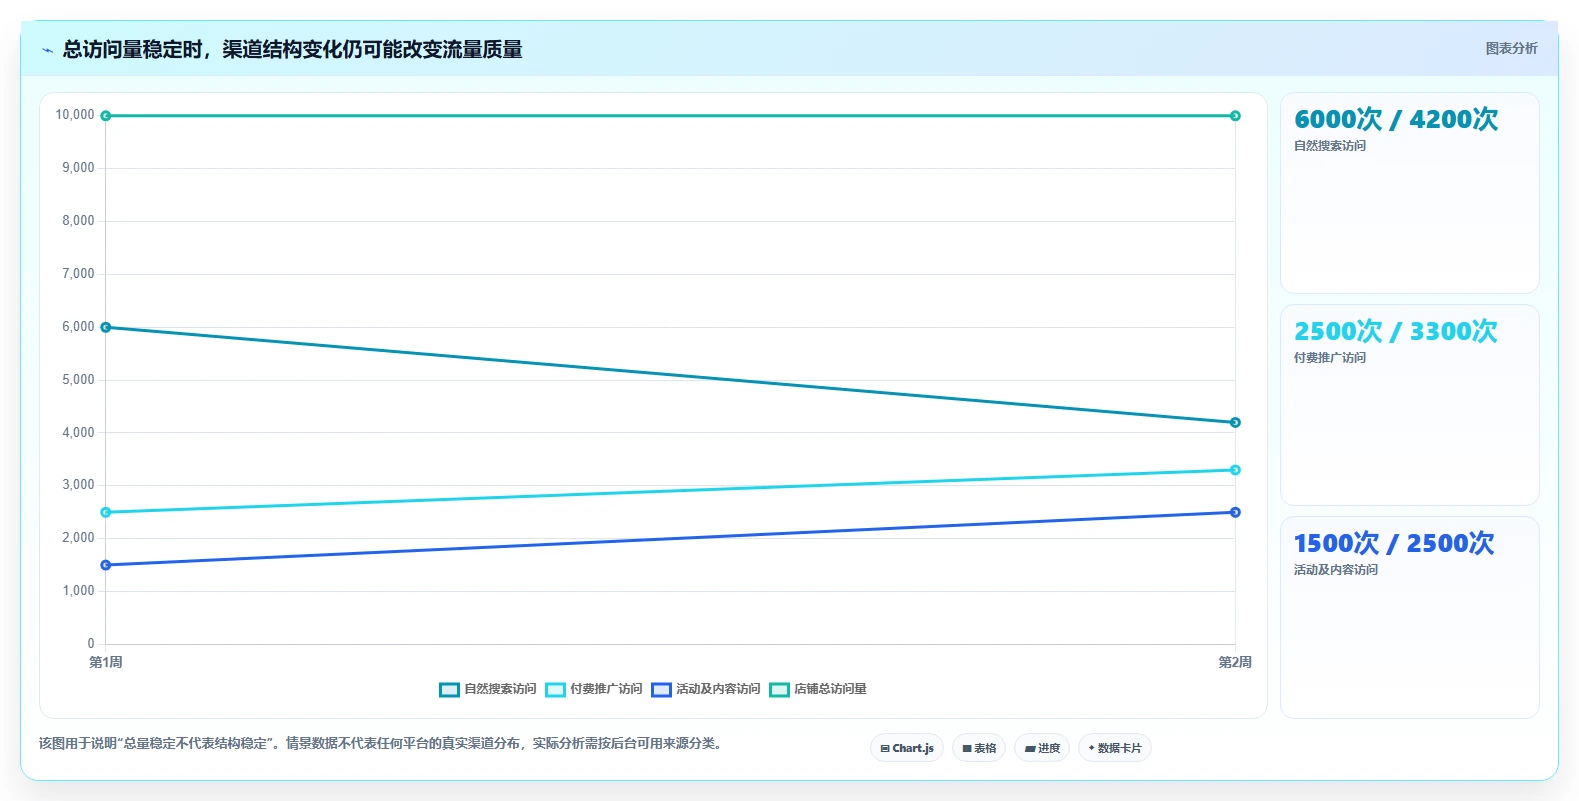Click the 数据卡片 tag chip
1579x801 pixels.
coord(1115,748)
